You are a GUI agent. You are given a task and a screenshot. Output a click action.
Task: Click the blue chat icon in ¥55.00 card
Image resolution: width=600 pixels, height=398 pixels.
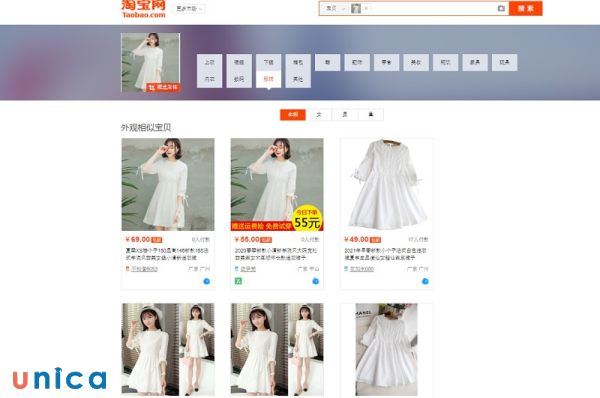(x=316, y=281)
